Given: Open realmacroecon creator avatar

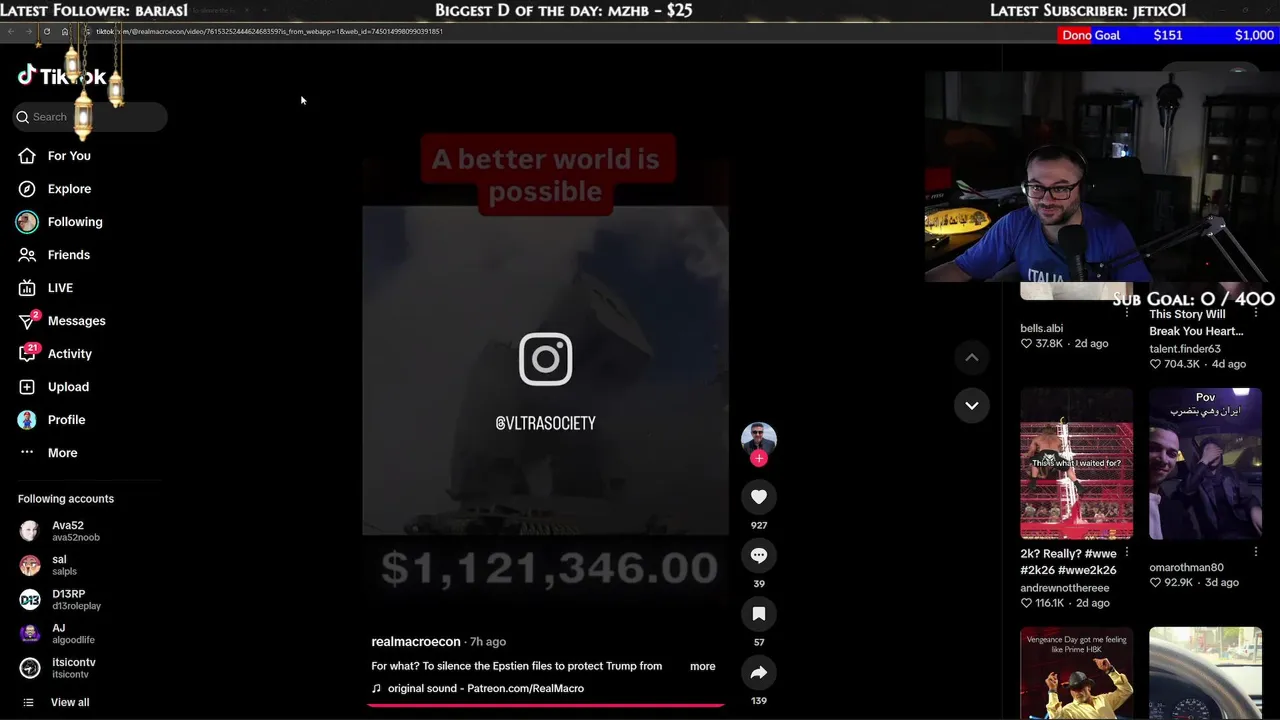Looking at the screenshot, I should (759, 438).
